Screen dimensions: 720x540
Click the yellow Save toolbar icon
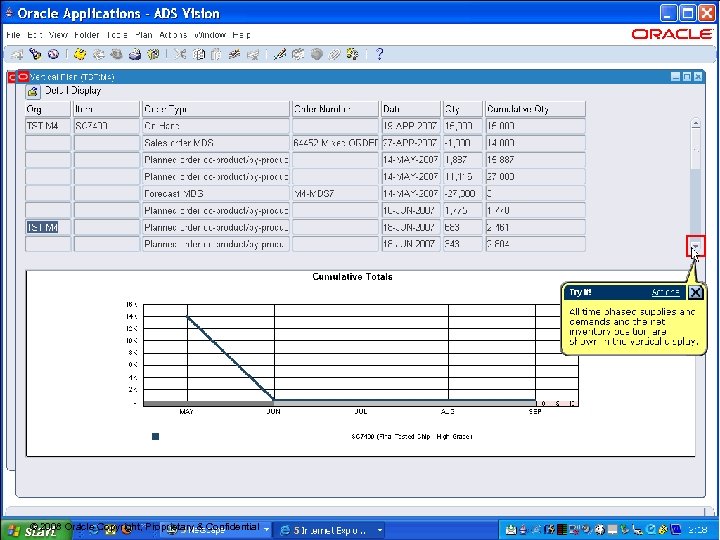pos(80,55)
